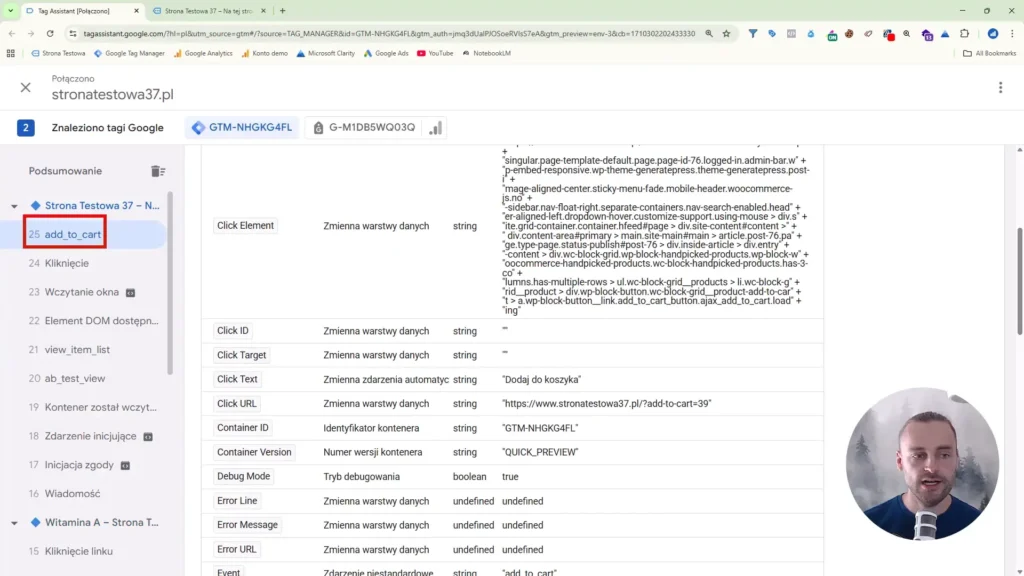Viewport: 1024px width, 576px height.
Task: Click the sidebar event list scrollbar
Action: pos(170,283)
